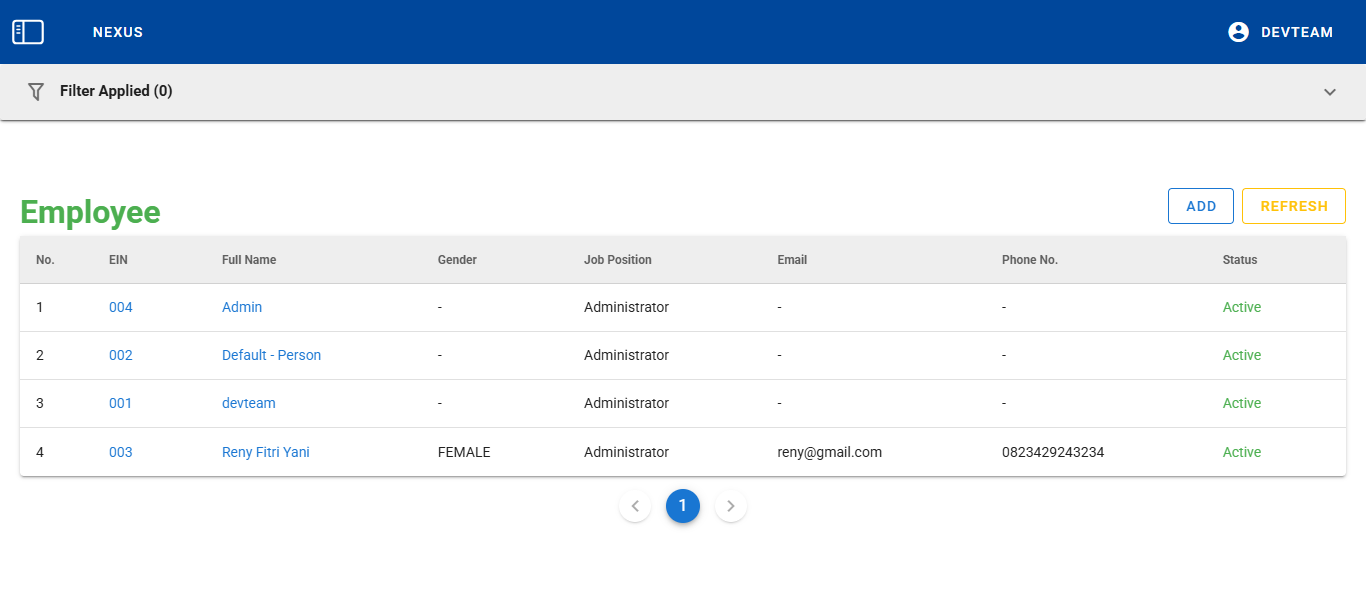
Task: Click the NEXUS app title
Action: coord(118,32)
